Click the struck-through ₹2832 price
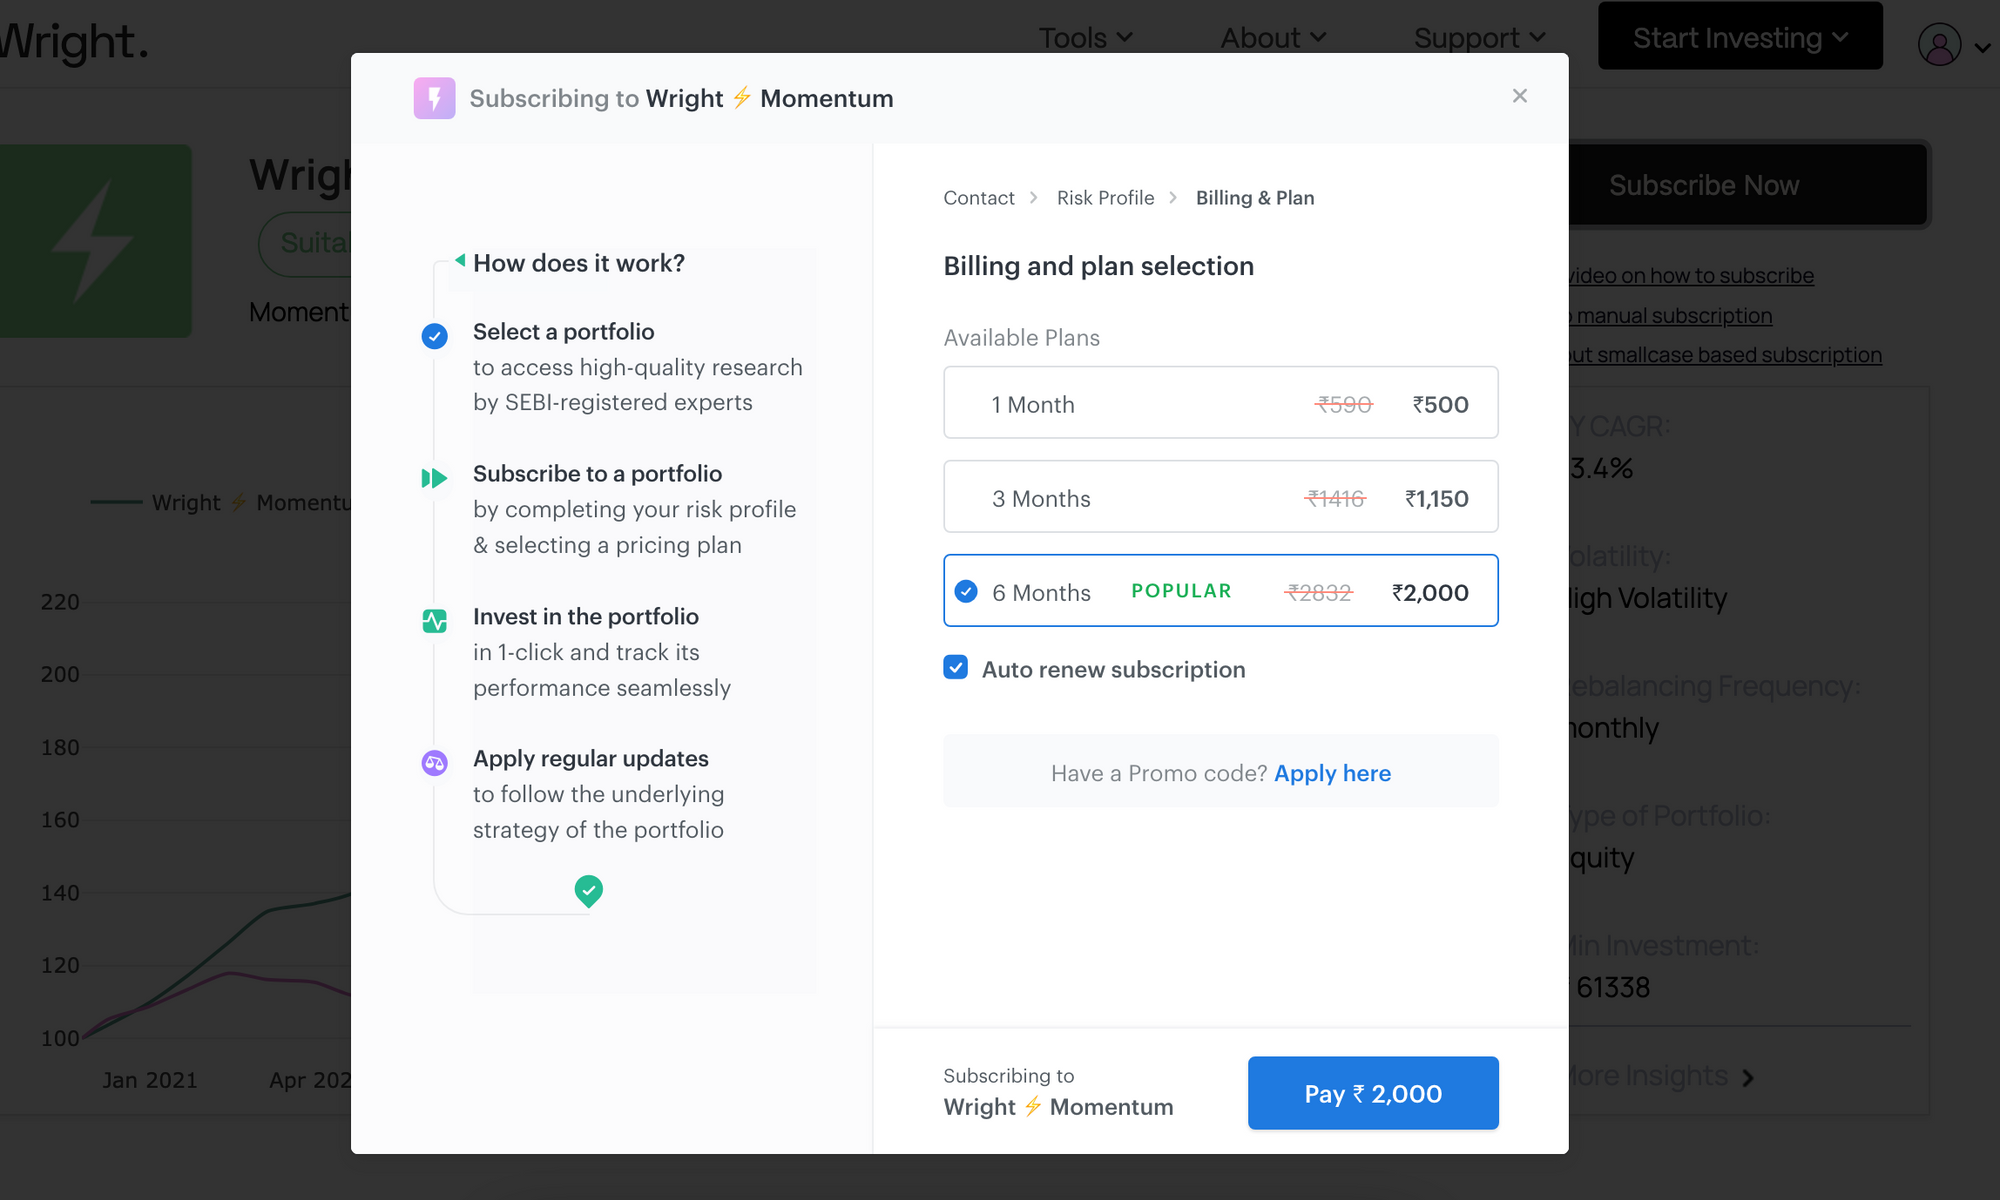The image size is (2000, 1200). coord(1319,592)
